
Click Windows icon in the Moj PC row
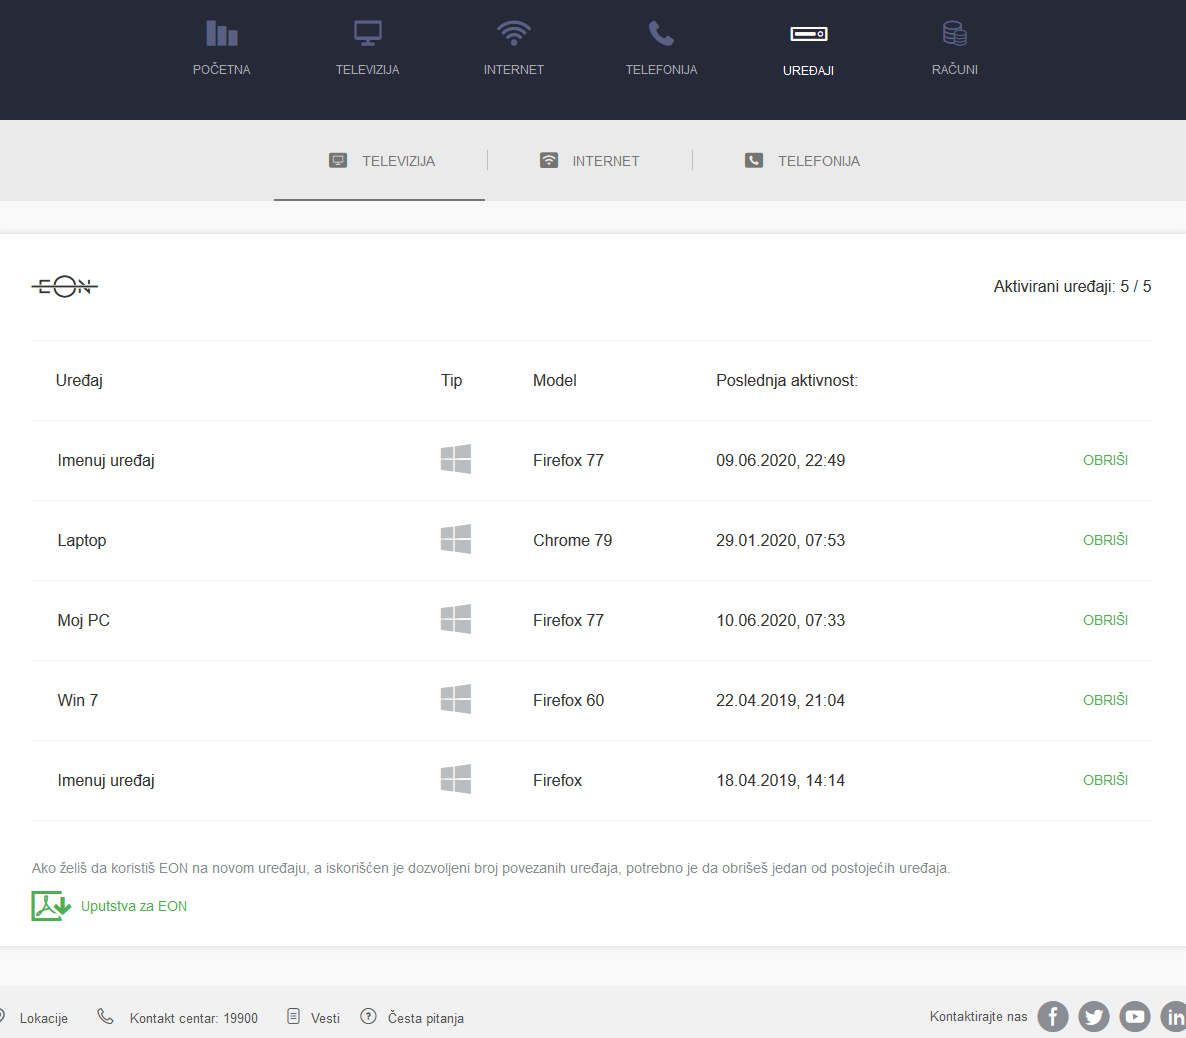(x=456, y=619)
